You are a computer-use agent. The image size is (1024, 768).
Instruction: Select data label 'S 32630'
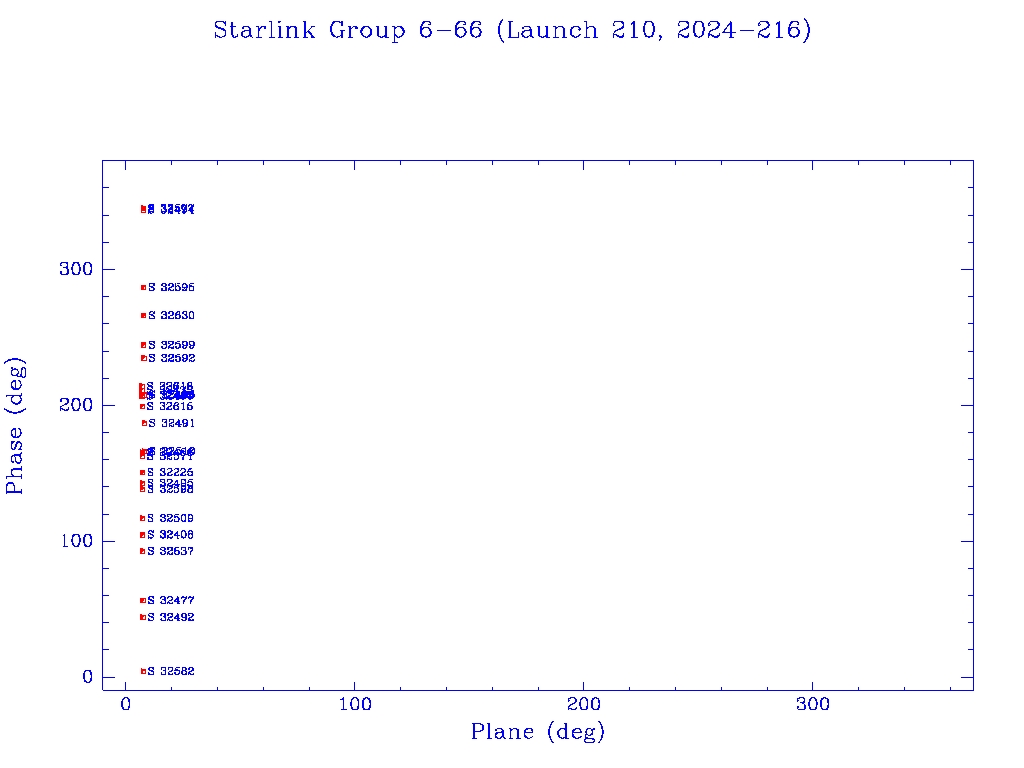(171, 315)
